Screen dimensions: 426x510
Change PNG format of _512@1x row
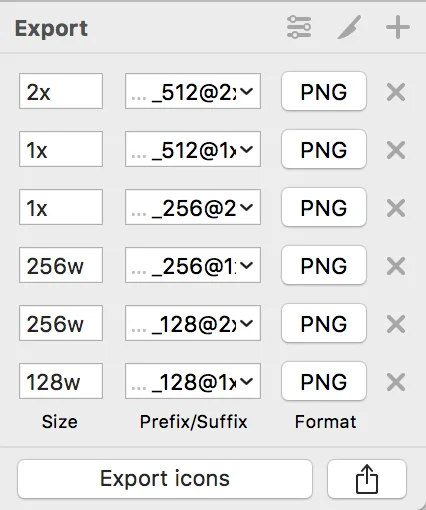pos(324,149)
